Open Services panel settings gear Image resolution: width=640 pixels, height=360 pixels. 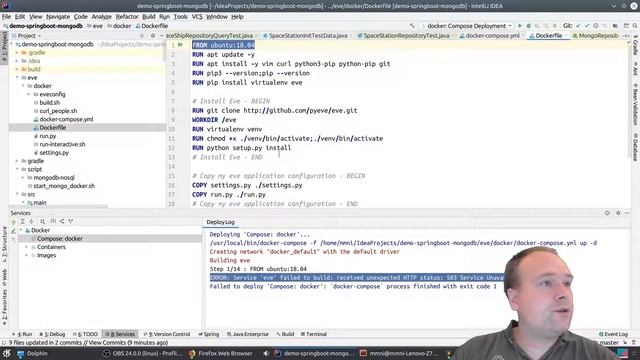tap(618, 213)
